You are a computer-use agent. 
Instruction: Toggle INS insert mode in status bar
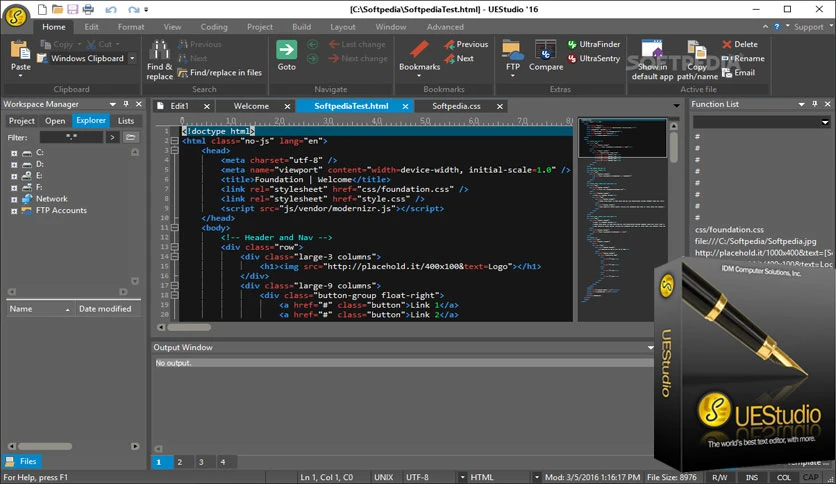coord(751,477)
